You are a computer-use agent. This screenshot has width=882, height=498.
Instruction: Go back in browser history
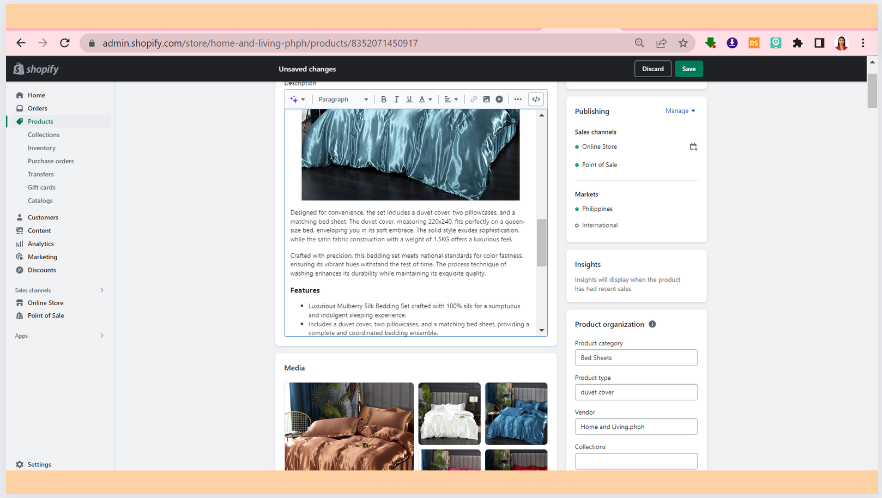21,43
